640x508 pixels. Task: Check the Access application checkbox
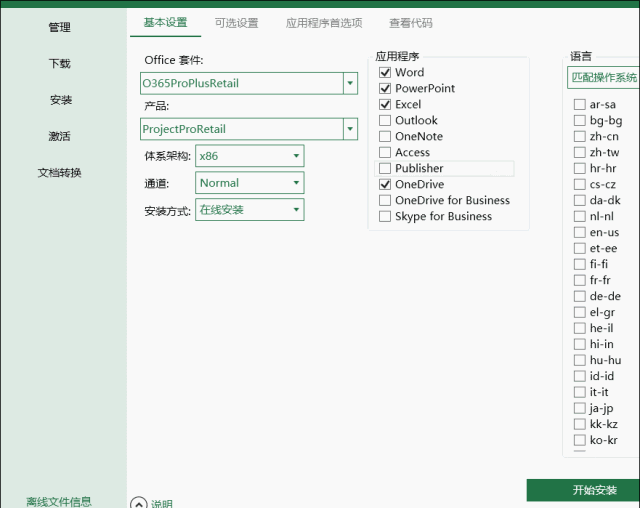385,152
